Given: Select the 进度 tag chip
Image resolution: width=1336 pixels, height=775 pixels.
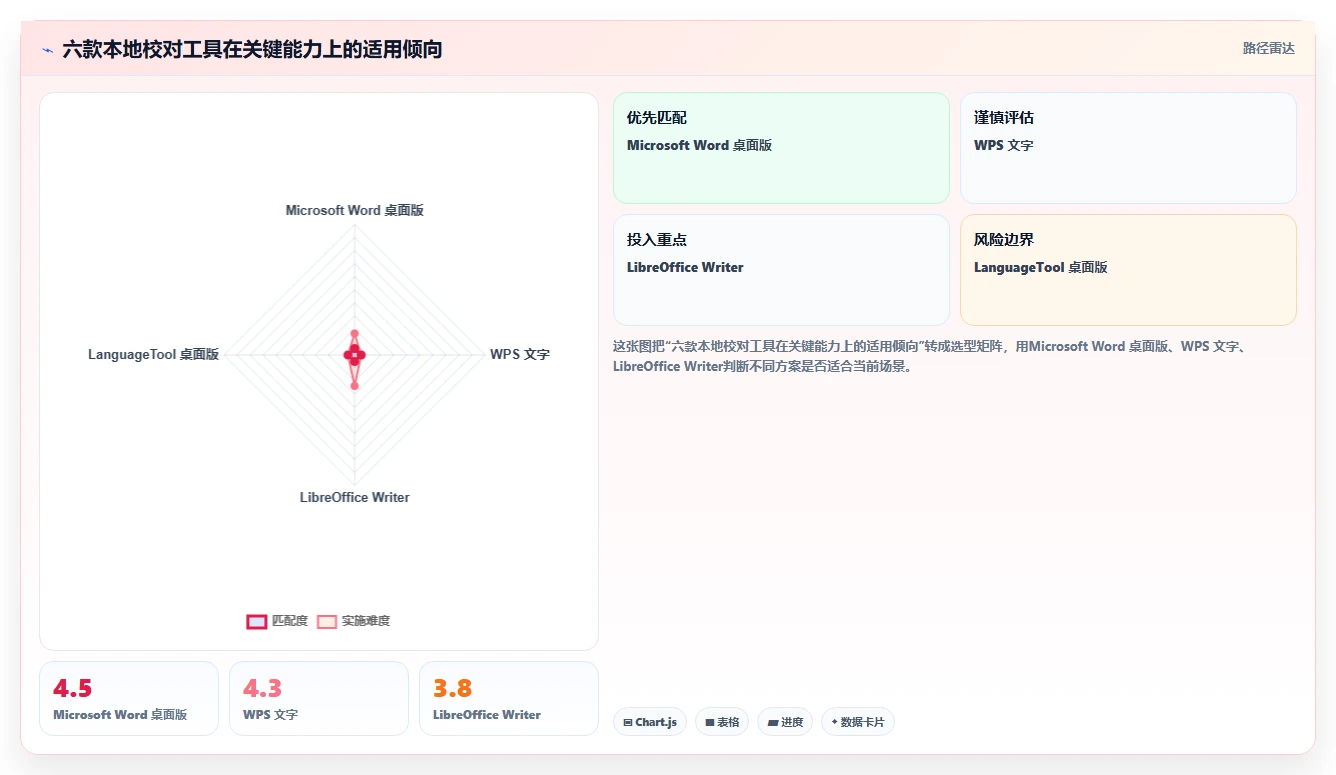Looking at the screenshot, I should pyautogui.click(x=785, y=722).
